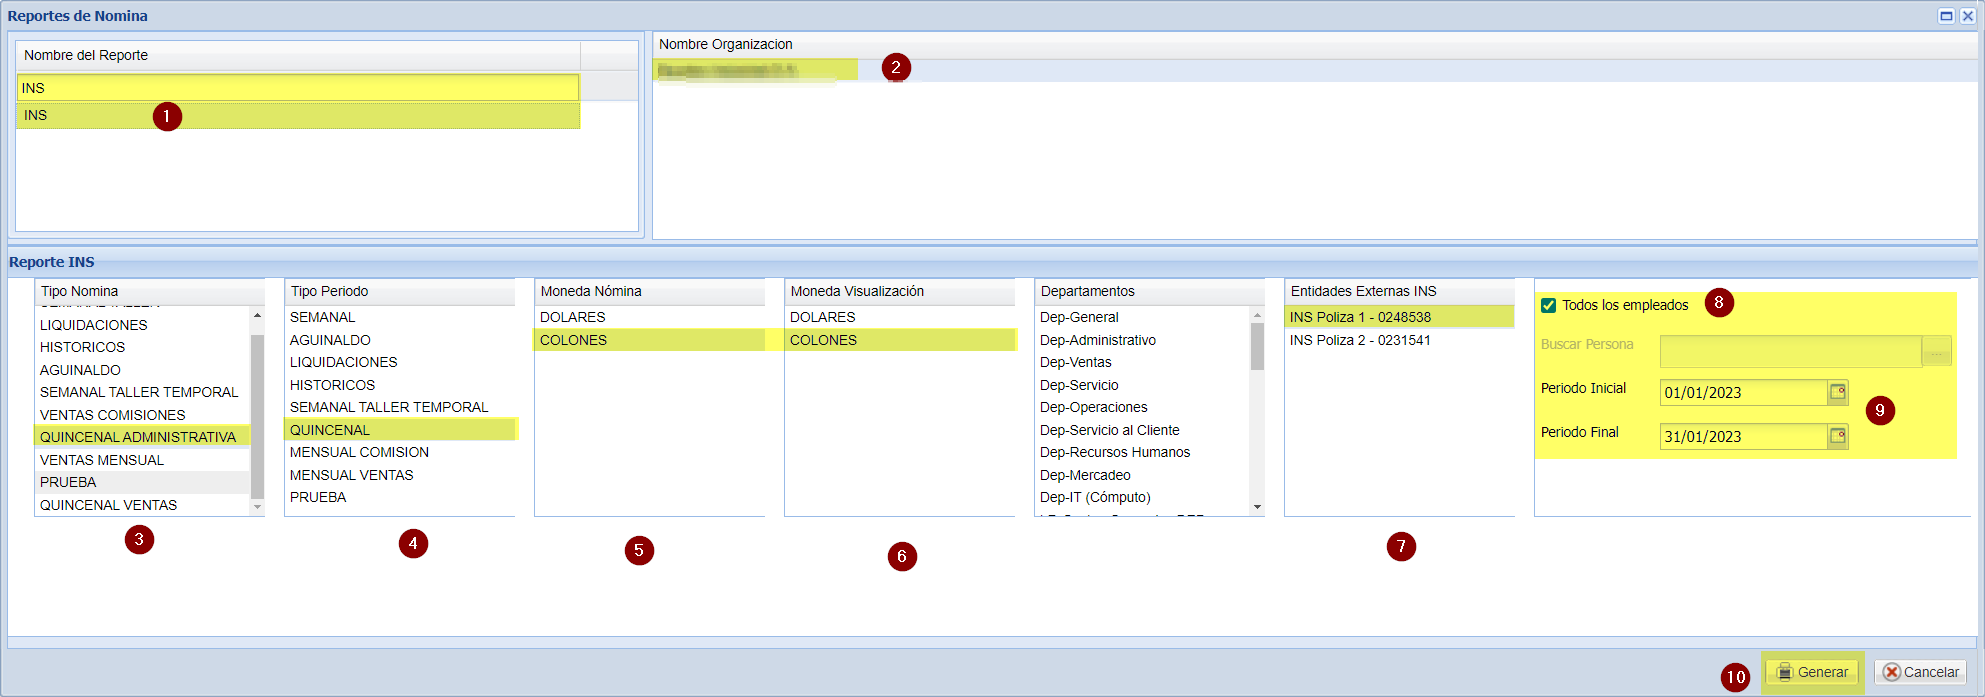Screen dimensions: 1985x697
Task: Uncheck the Todos los empleados checkbox
Action: pyautogui.click(x=1548, y=305)
